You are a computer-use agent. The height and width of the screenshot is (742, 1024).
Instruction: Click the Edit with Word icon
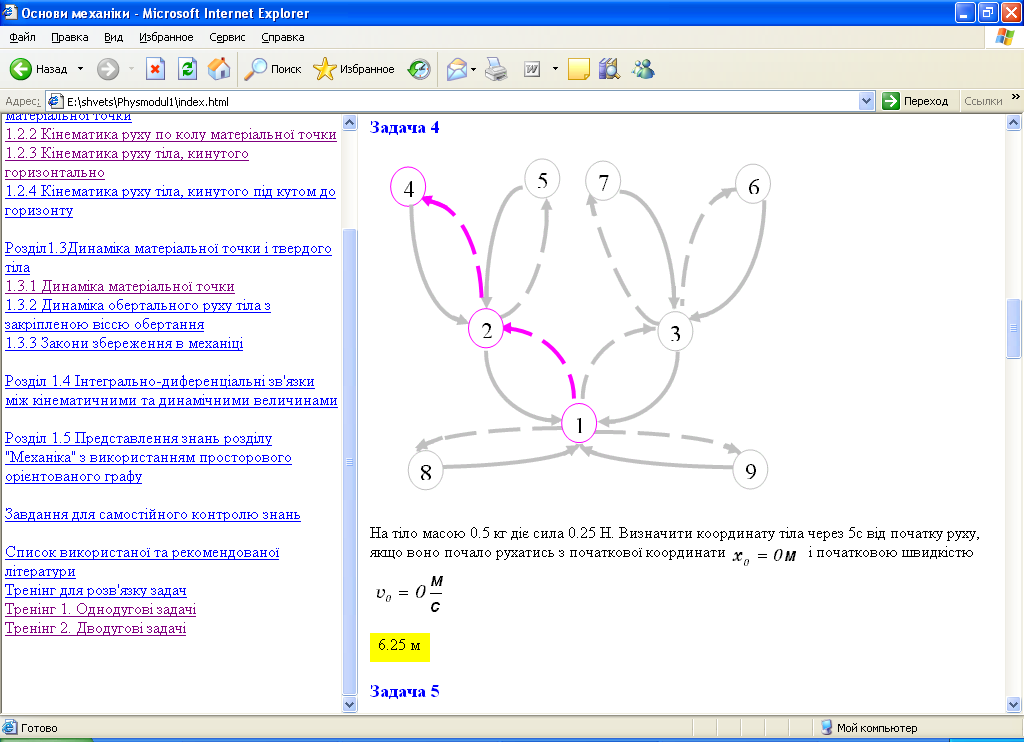[532, 69]
